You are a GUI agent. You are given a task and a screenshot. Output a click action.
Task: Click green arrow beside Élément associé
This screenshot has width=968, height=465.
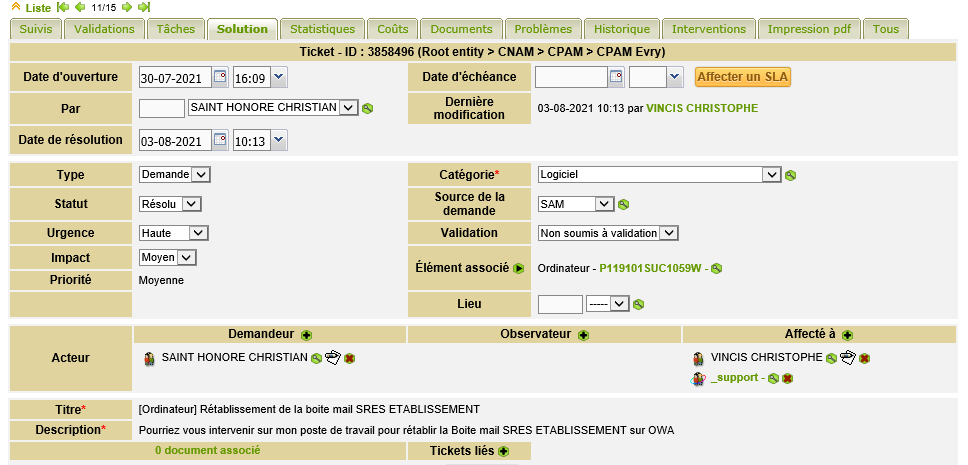coord(519,268)
